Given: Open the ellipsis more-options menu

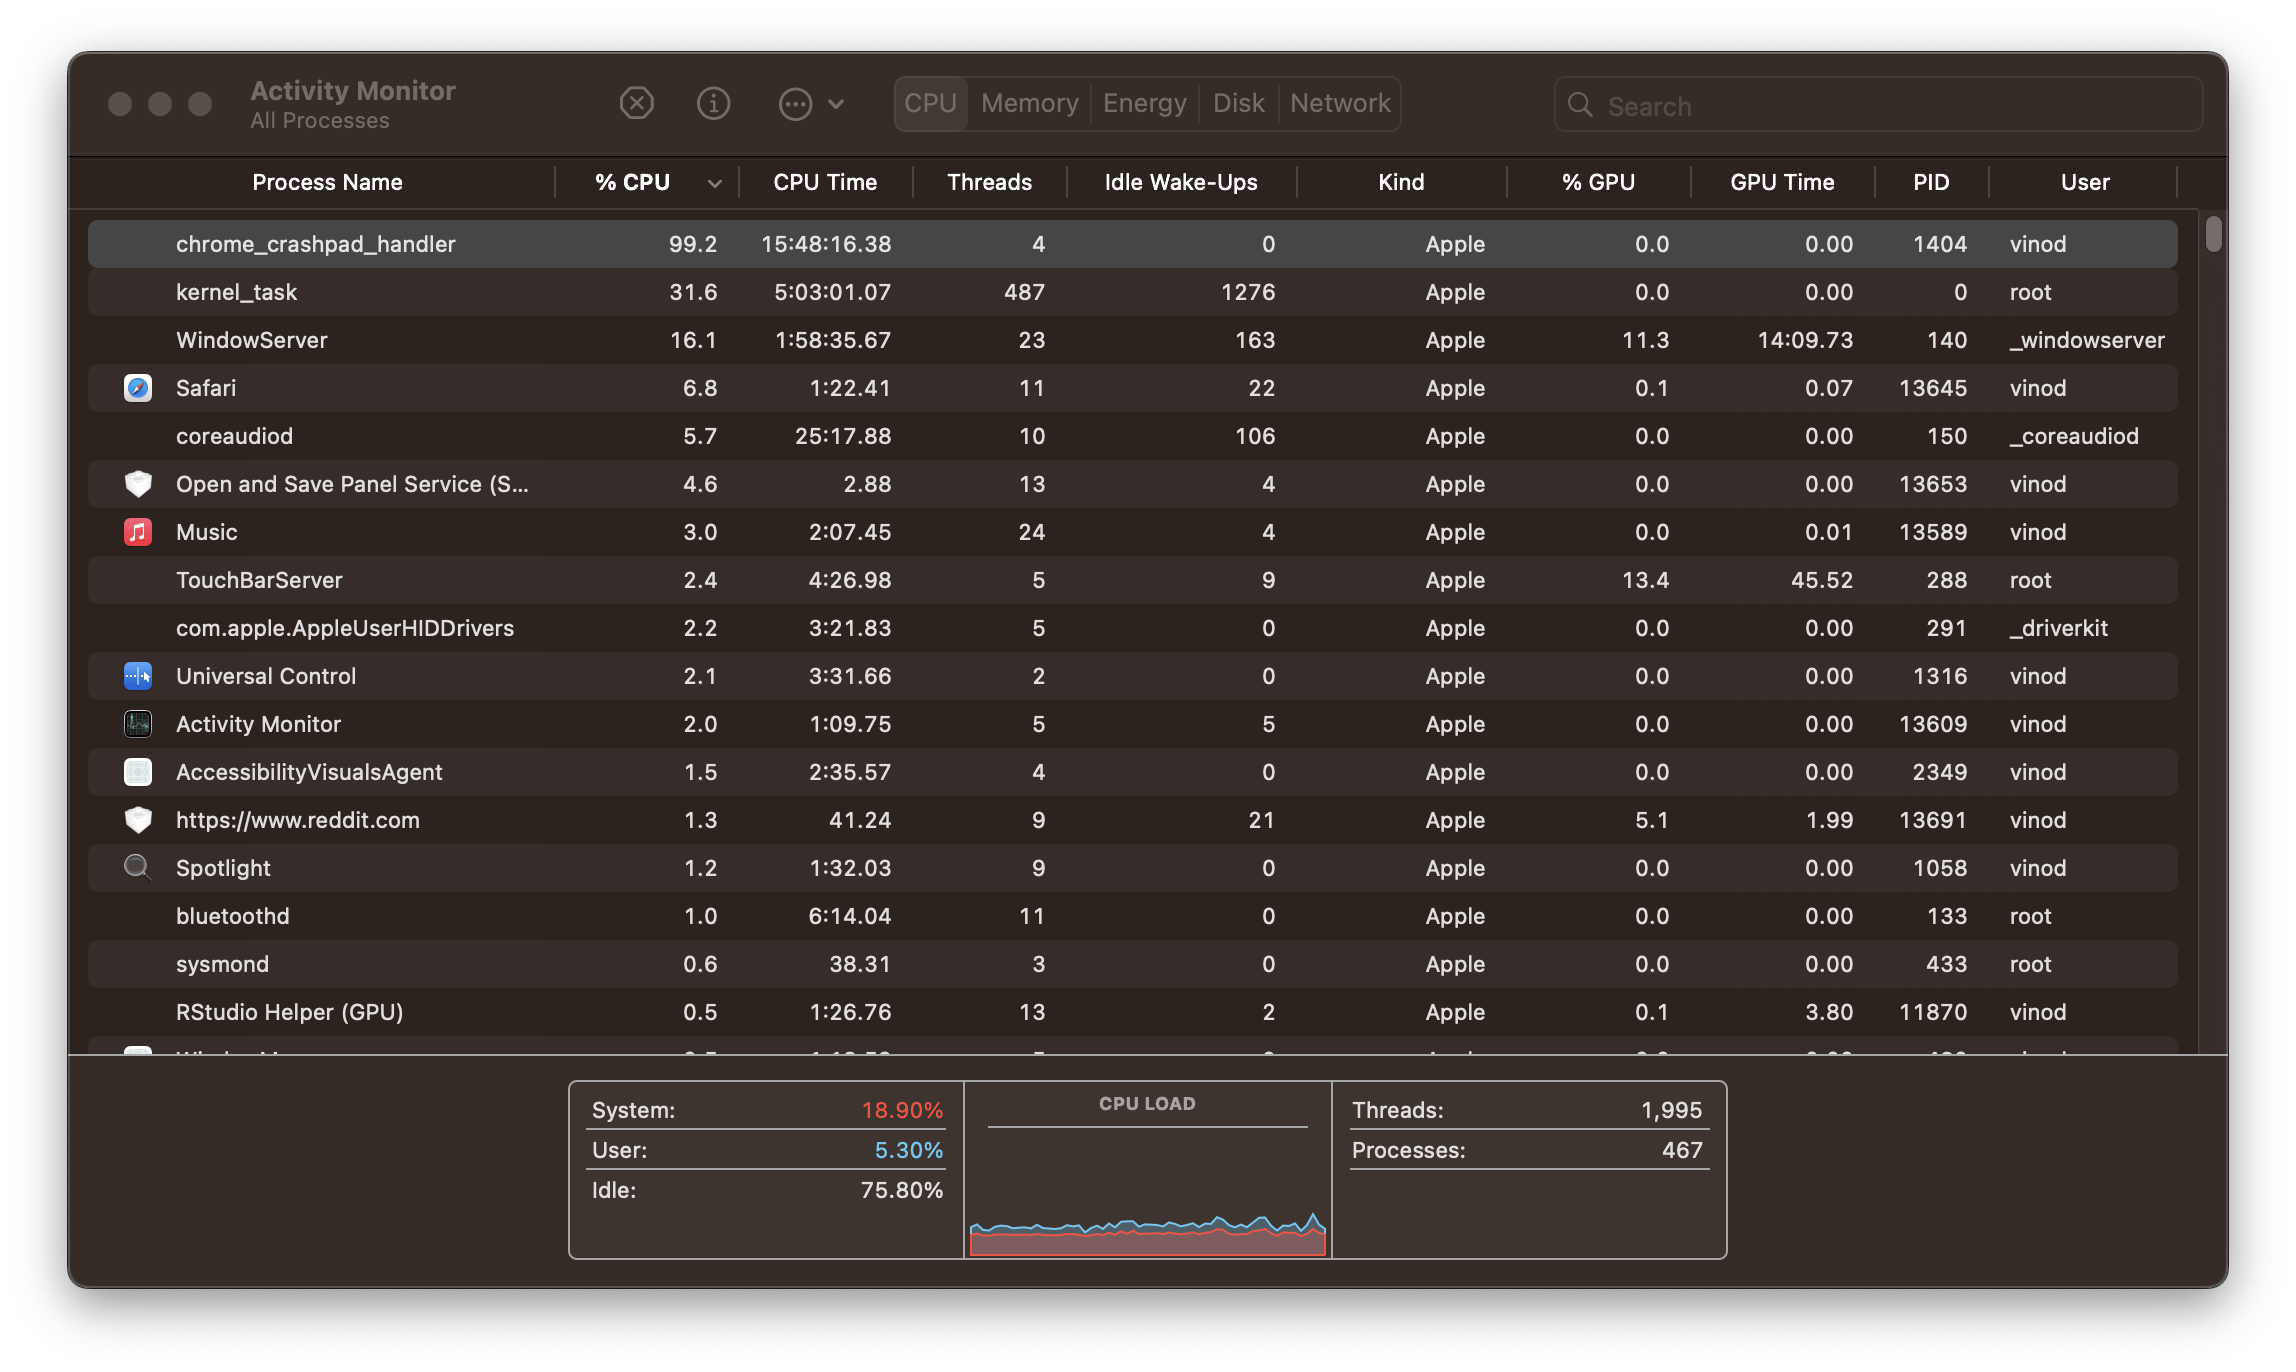Looking at the screenshot, I should (810, 104).
